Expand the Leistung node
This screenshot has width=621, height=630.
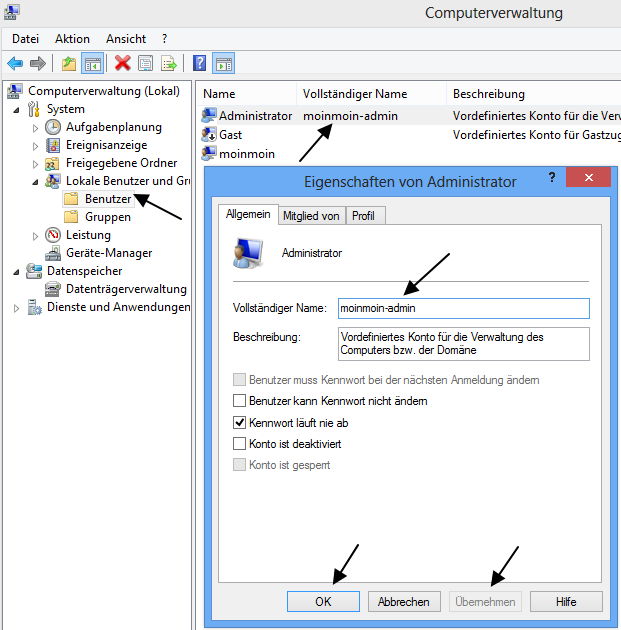35,236
